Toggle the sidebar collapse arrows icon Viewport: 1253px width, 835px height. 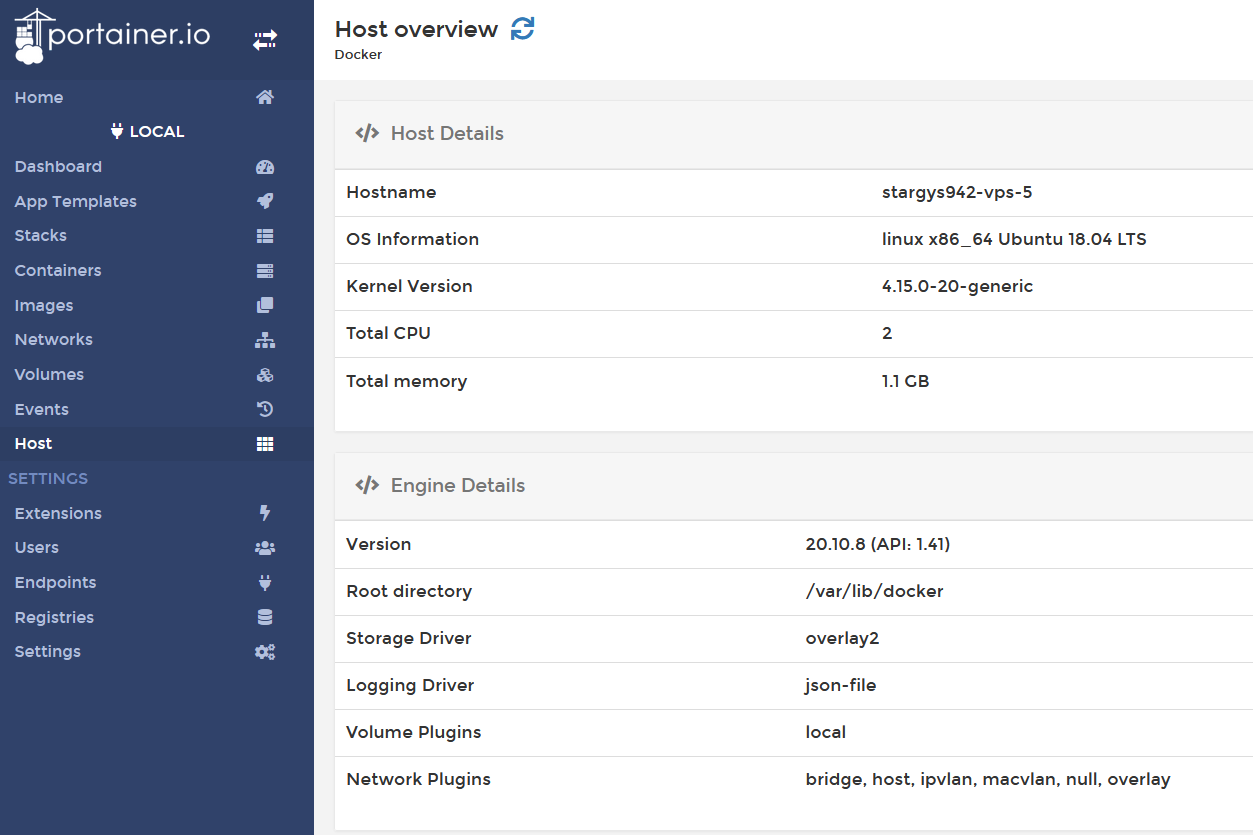tap(265, 40)
